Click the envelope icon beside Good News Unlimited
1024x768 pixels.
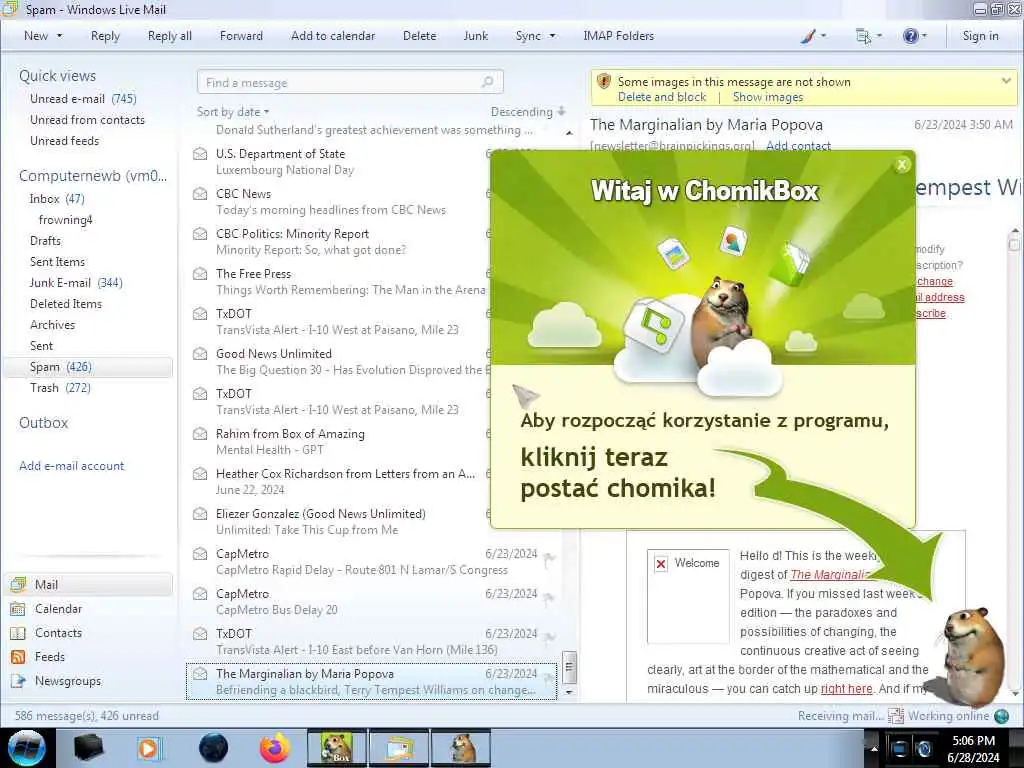pos(200,354)
